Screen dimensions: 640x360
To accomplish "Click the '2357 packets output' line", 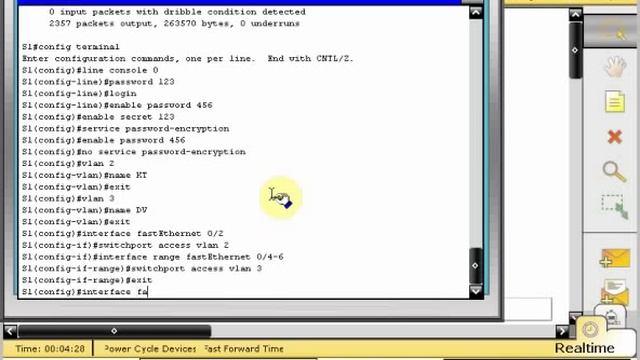I will (174, 24).
